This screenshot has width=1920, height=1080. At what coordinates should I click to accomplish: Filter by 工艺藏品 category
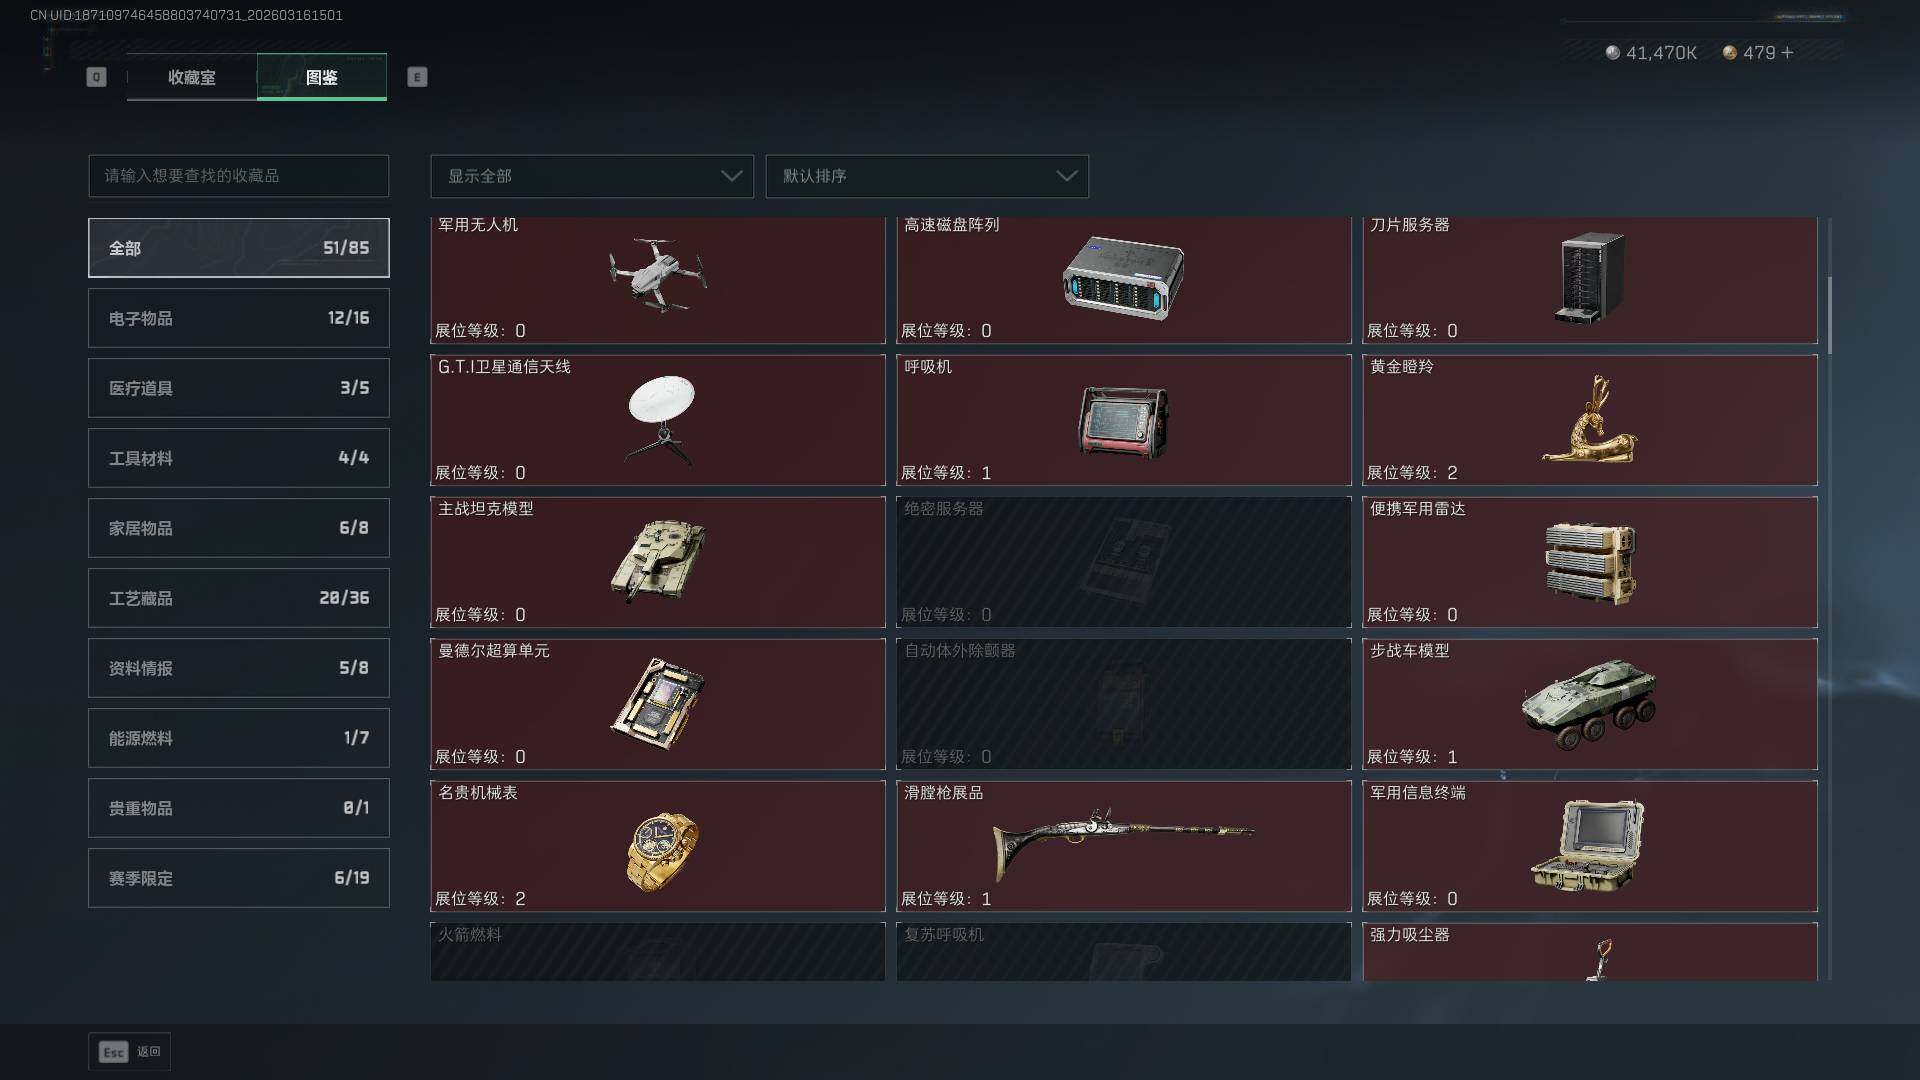239,598
